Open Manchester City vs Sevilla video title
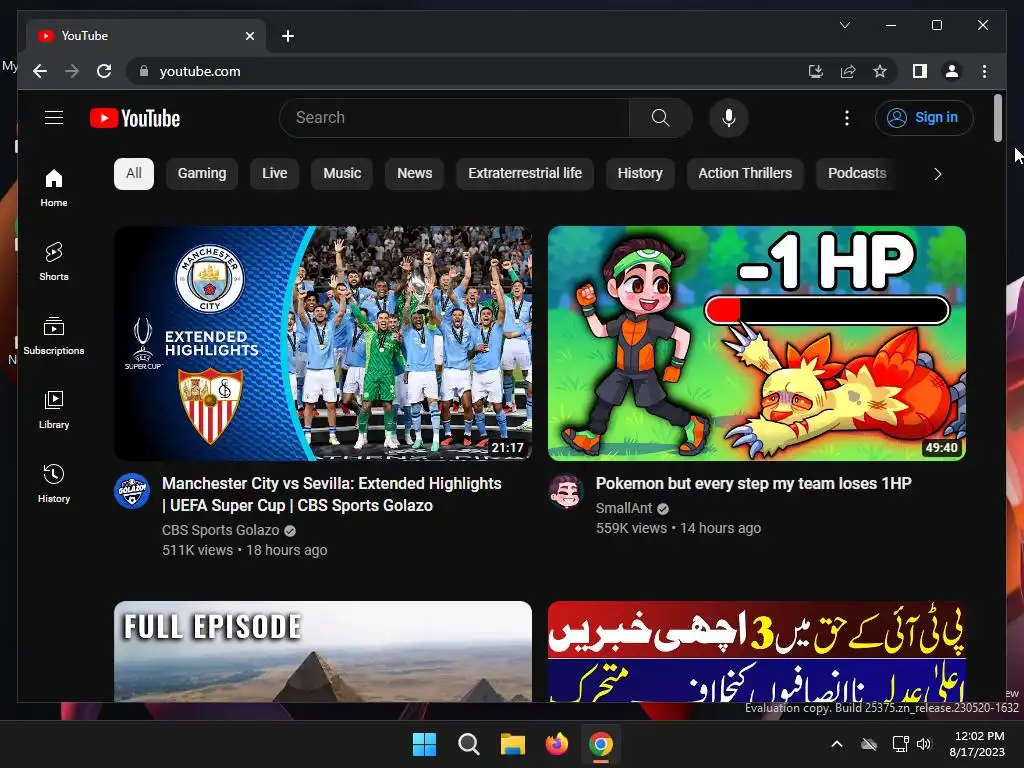1024x768 pixels. tap(332, 494)
